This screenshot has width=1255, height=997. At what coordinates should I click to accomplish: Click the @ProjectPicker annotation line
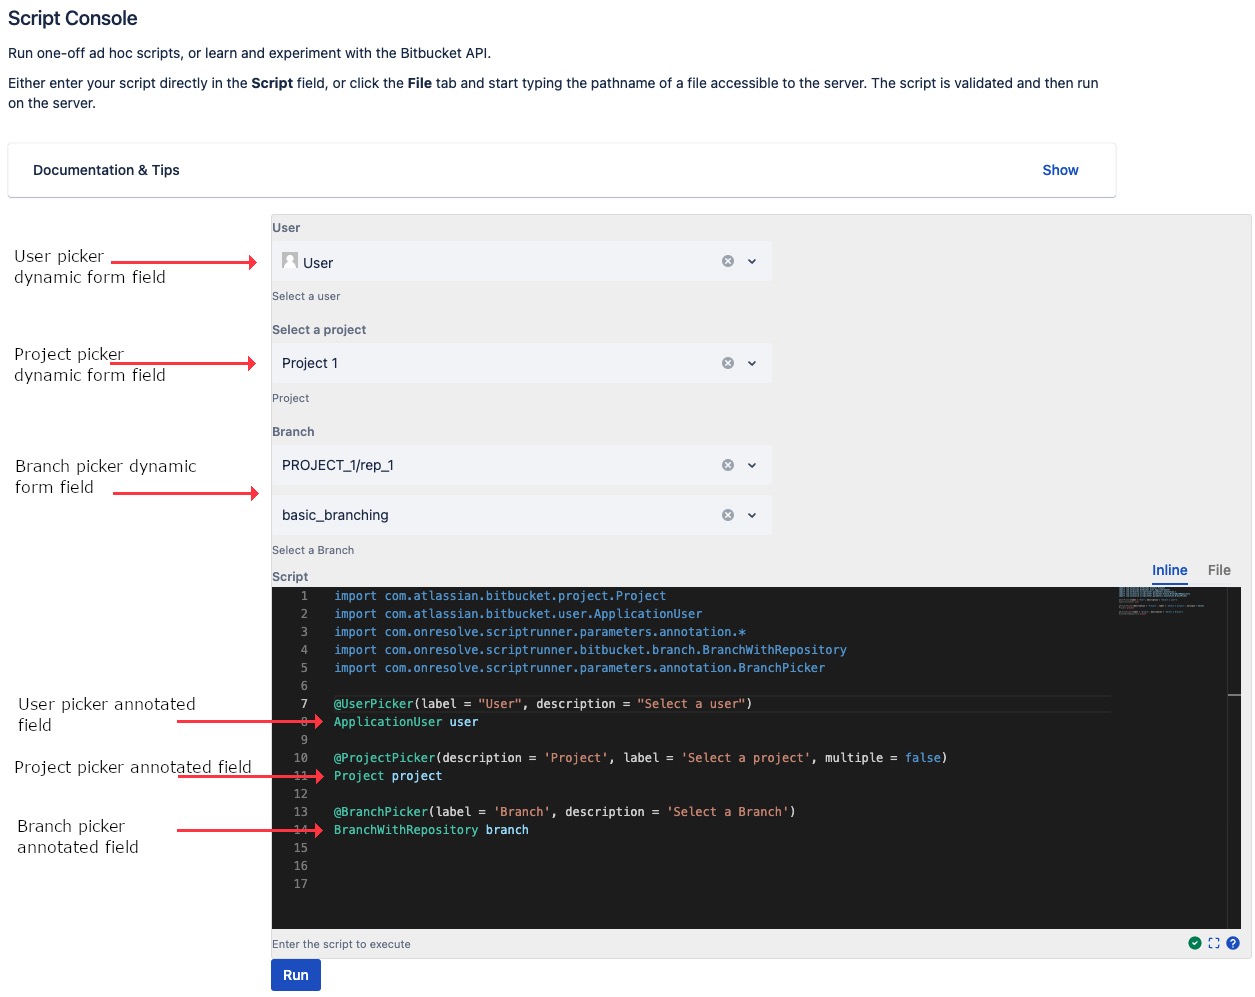[640, 758]
